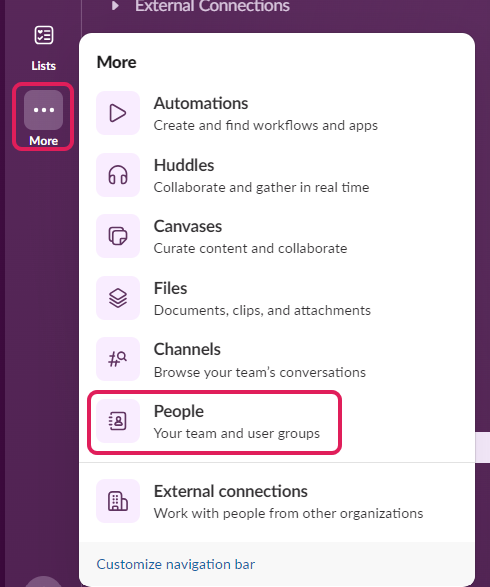Click the Canvases stacked-pages icon

[118, 236]
